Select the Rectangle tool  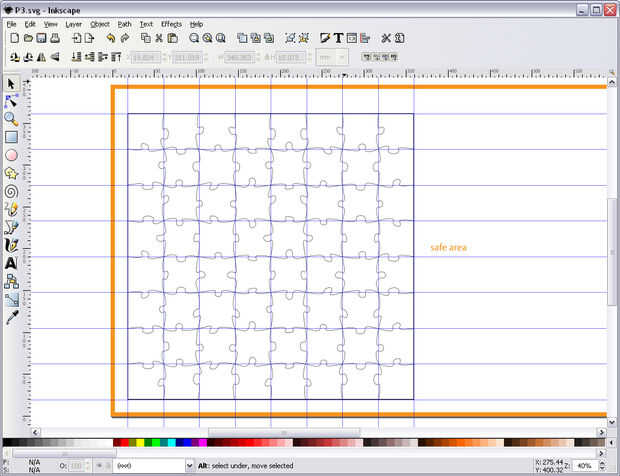point(11,137)
